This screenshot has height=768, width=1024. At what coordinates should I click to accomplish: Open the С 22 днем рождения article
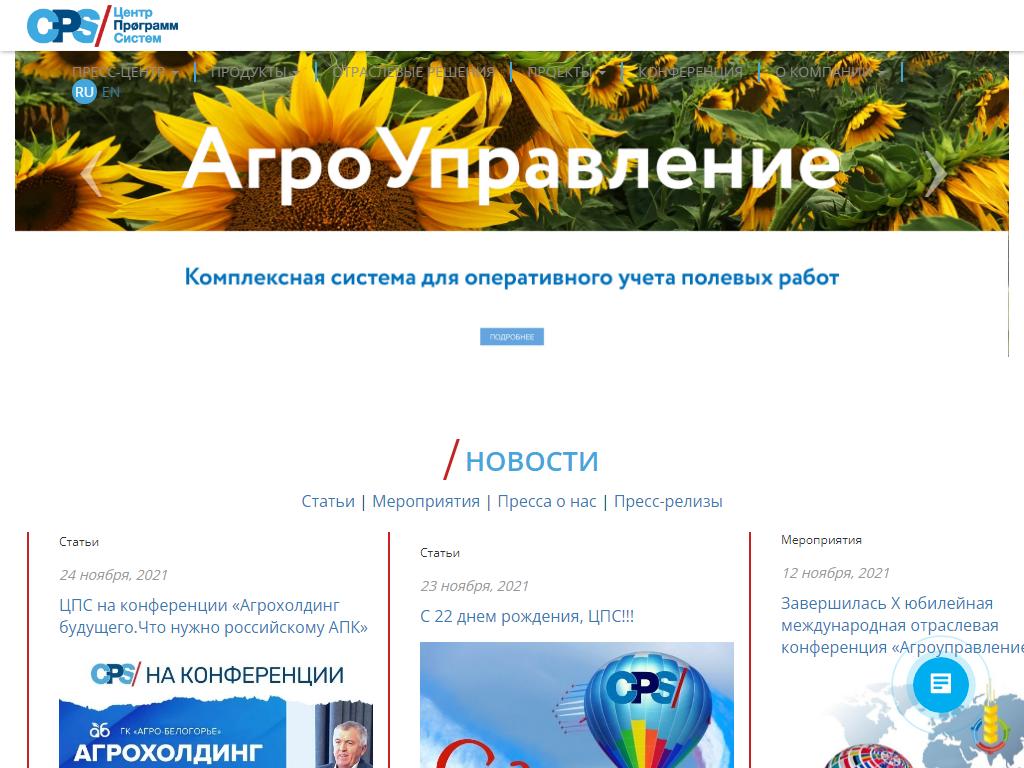[527, 616]
